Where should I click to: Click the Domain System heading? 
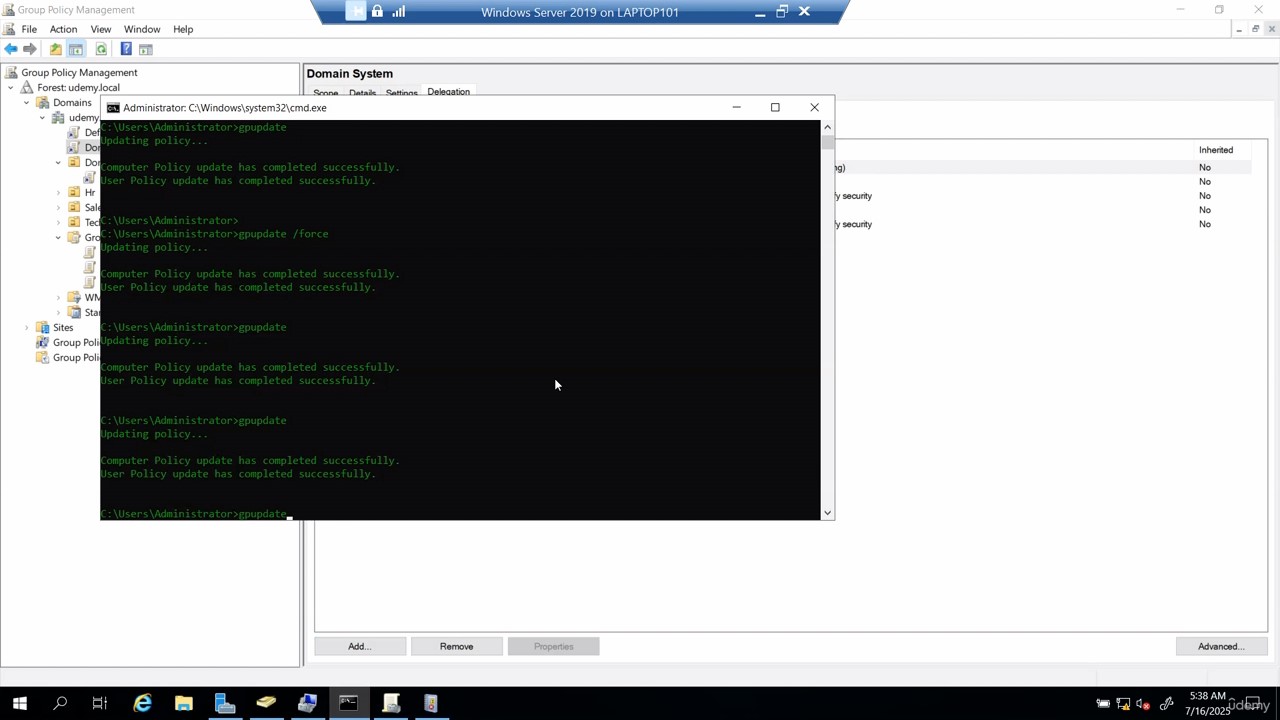350,73
